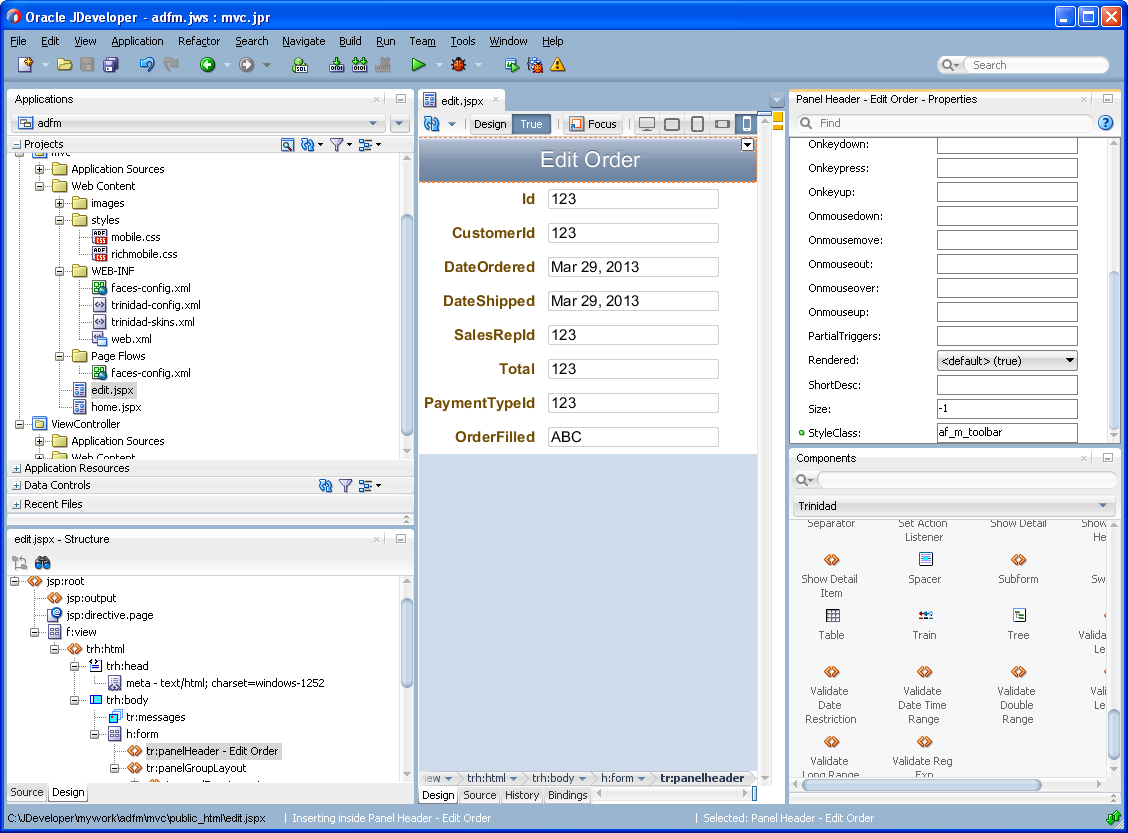Select the portrait phone preview size
This screenshot has height=833, width=1128.
[x=747, y=124]
